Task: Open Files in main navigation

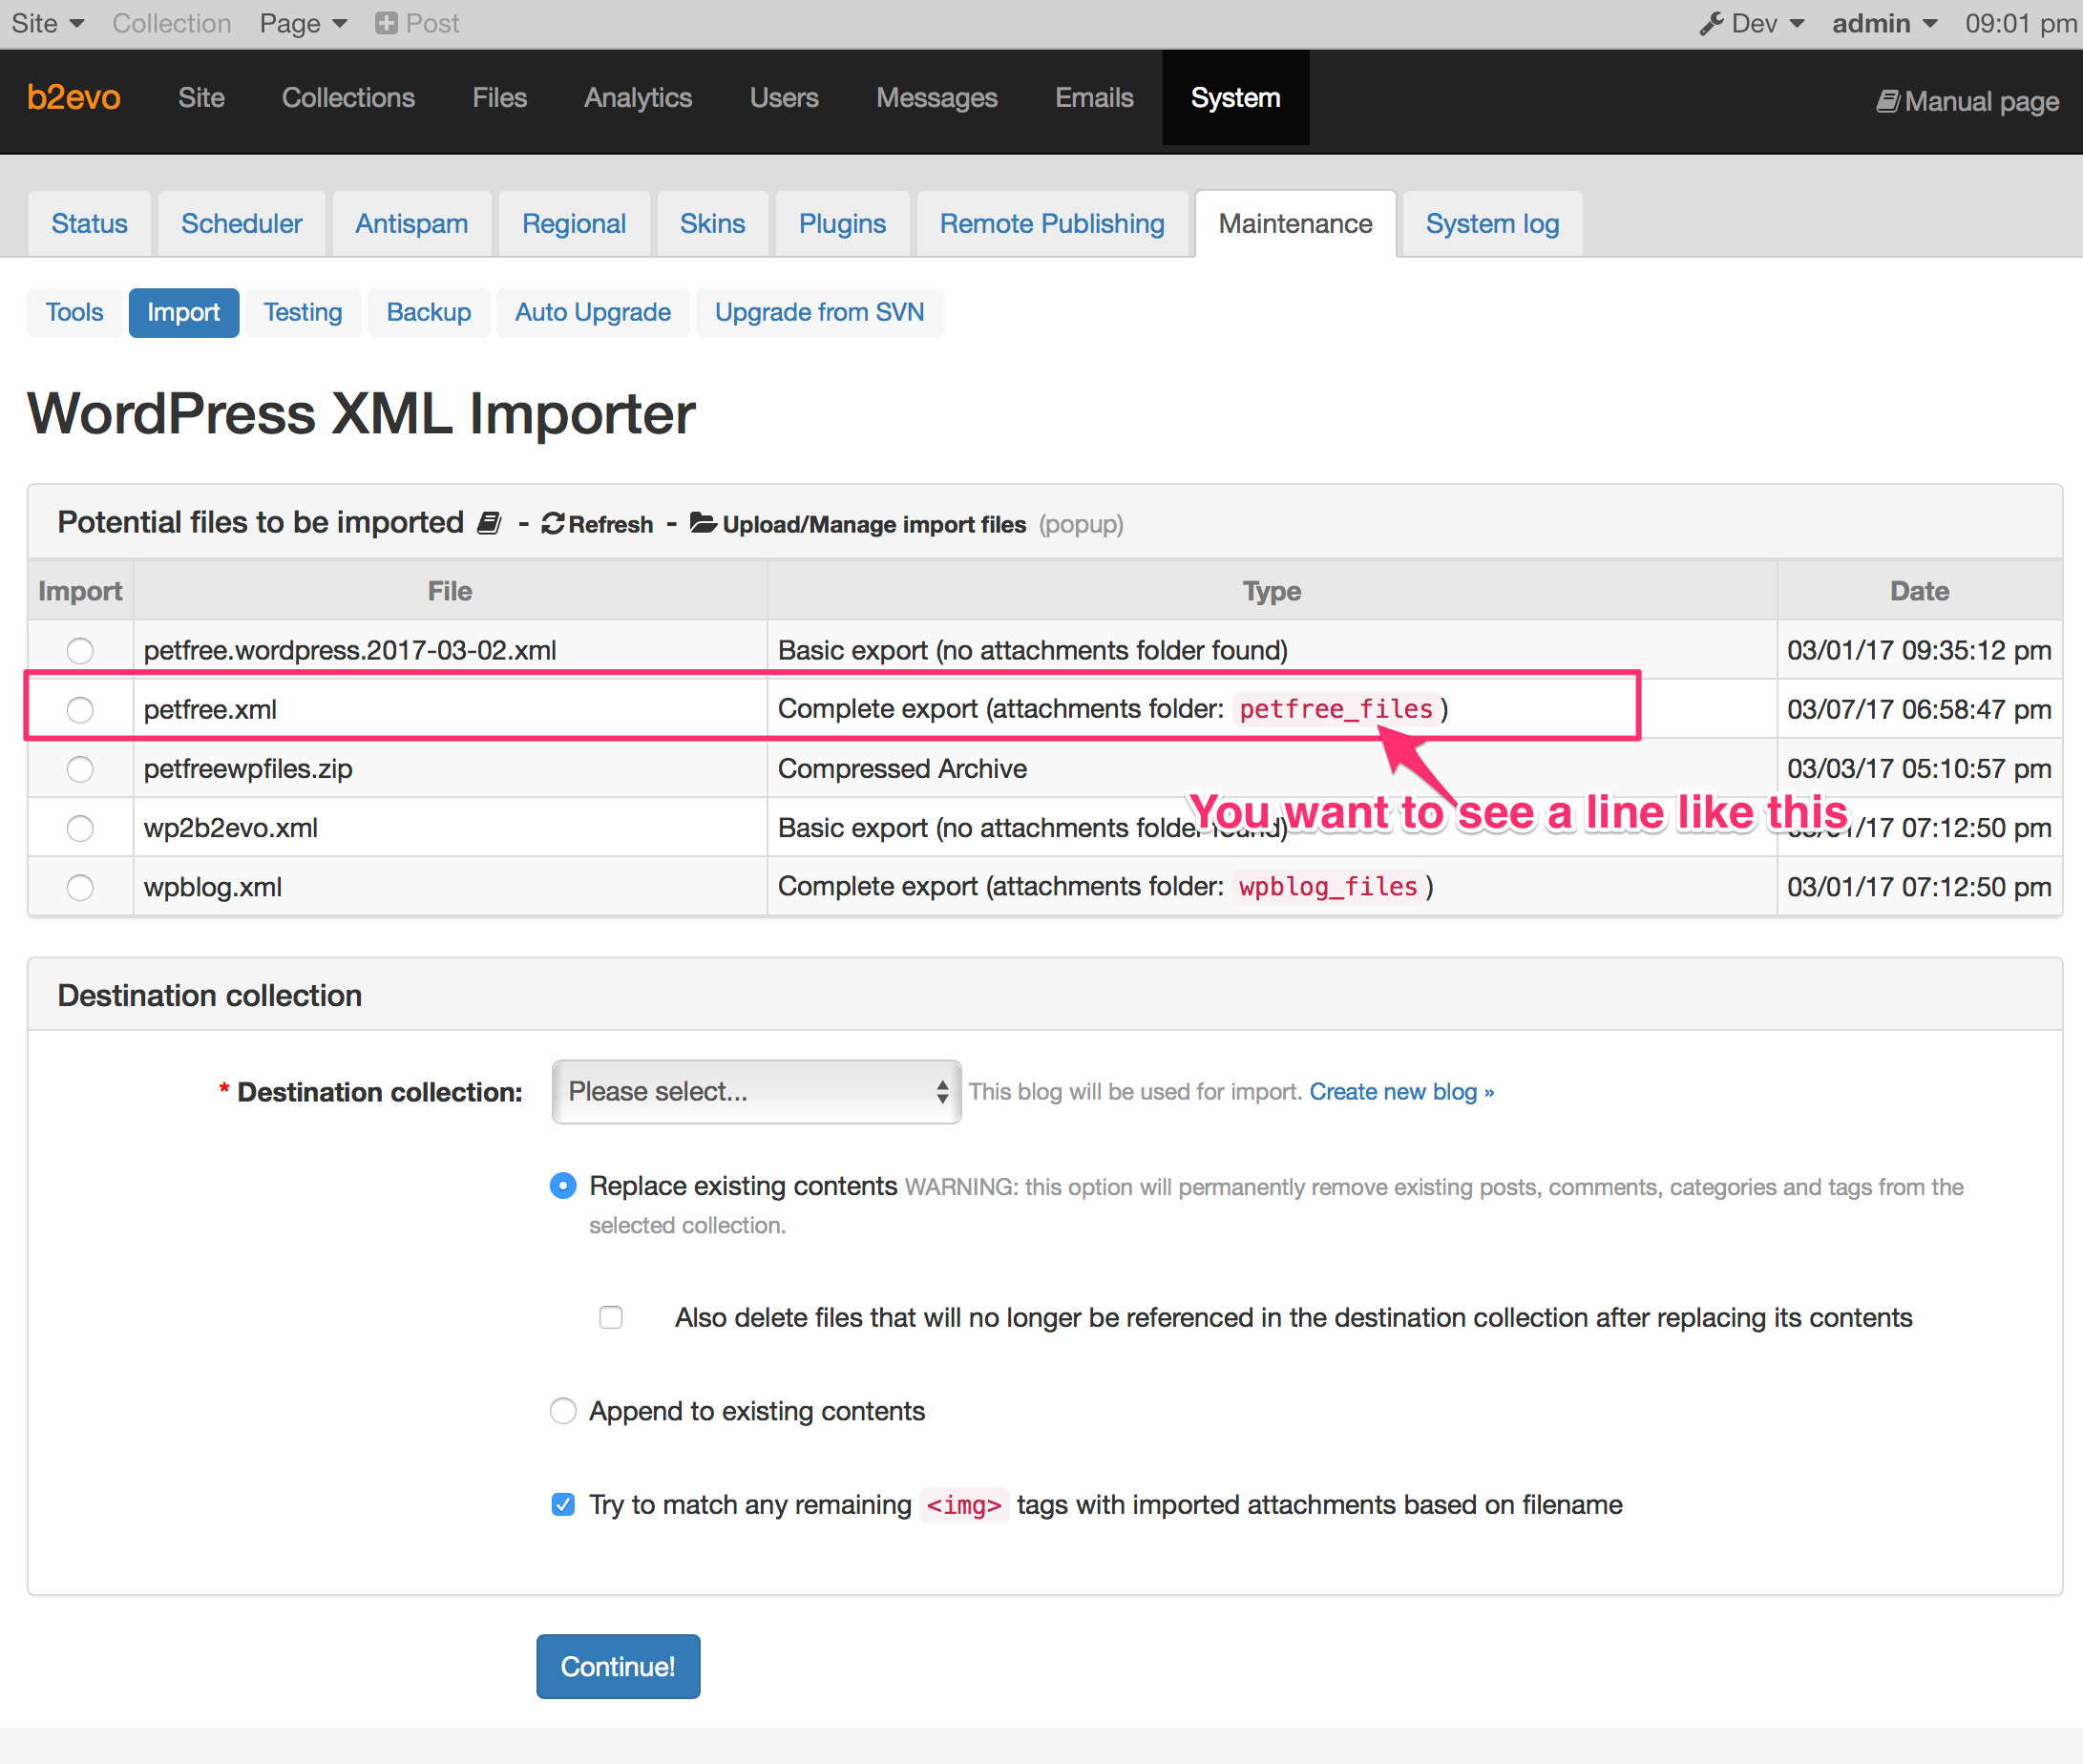Action: coord(499,98)
